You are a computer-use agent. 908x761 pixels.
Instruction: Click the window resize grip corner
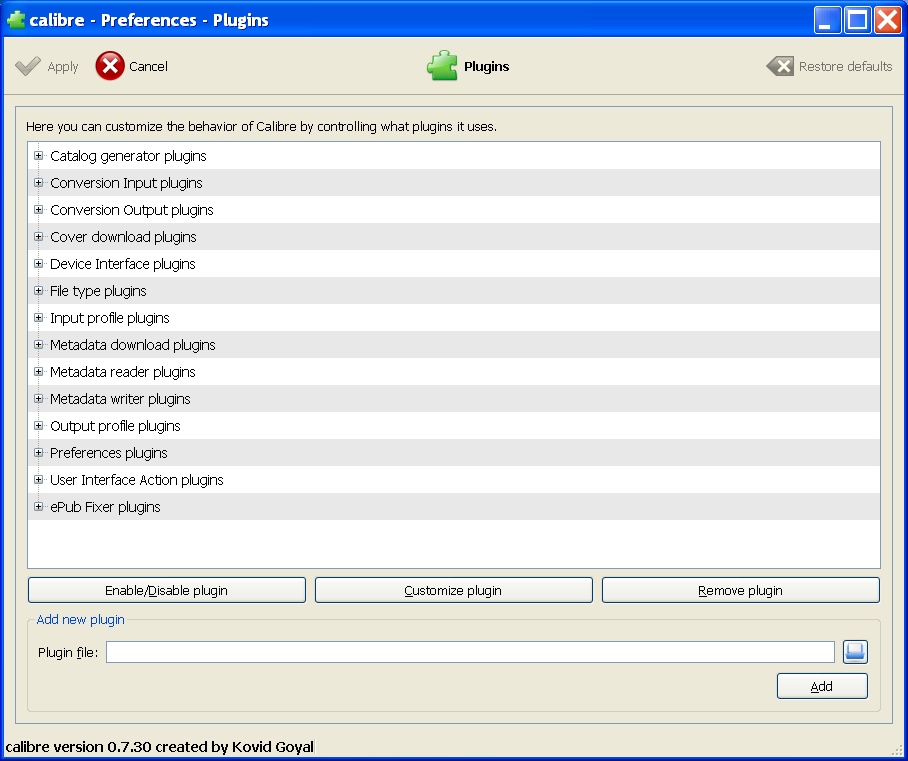(898, 751)
